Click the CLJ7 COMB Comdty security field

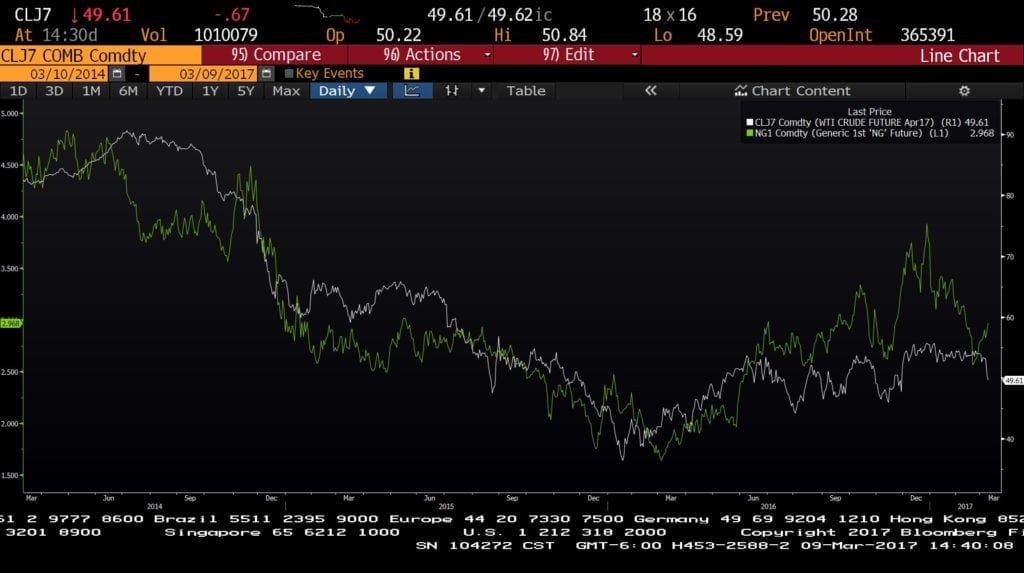[x=101, y=55]
